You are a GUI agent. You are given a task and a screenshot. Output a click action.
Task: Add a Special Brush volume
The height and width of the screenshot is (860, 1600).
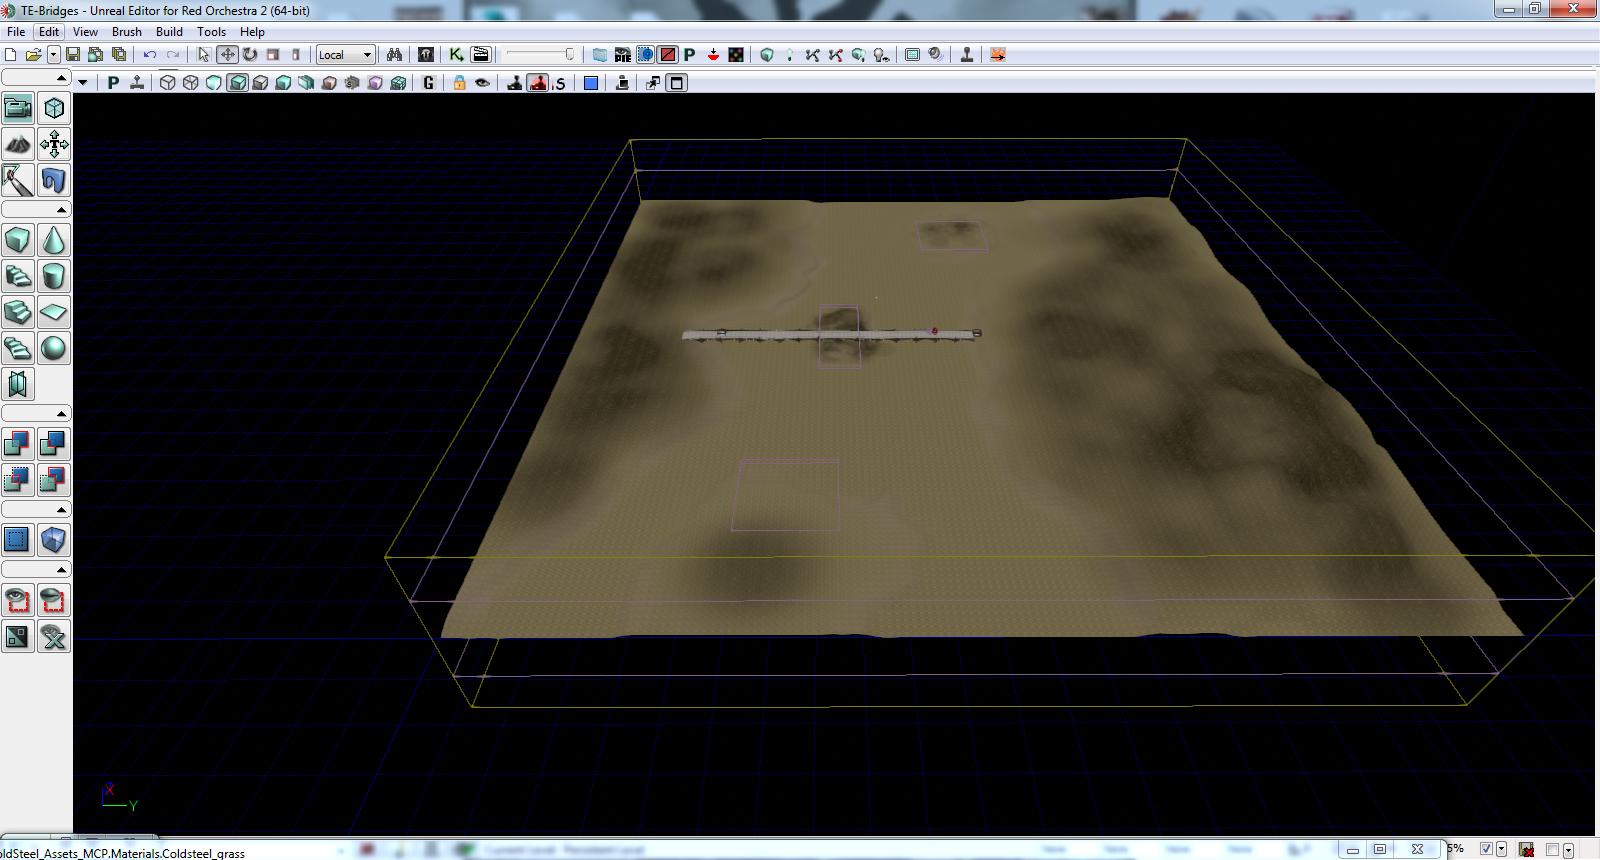click(x=18, y=540)
